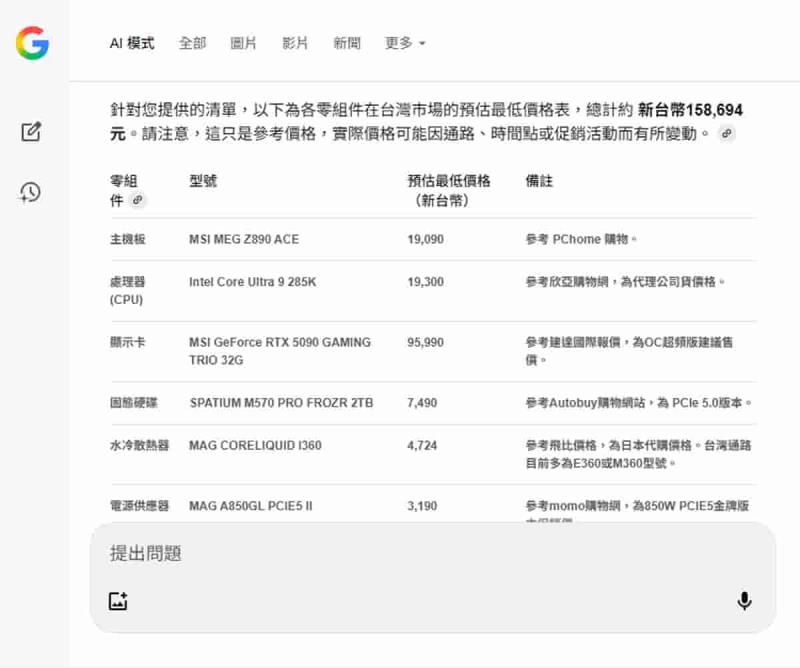Click the 備註 column header
Viewport: 800px width, 668px height.
pyautogui.click(x=539, y=181)
